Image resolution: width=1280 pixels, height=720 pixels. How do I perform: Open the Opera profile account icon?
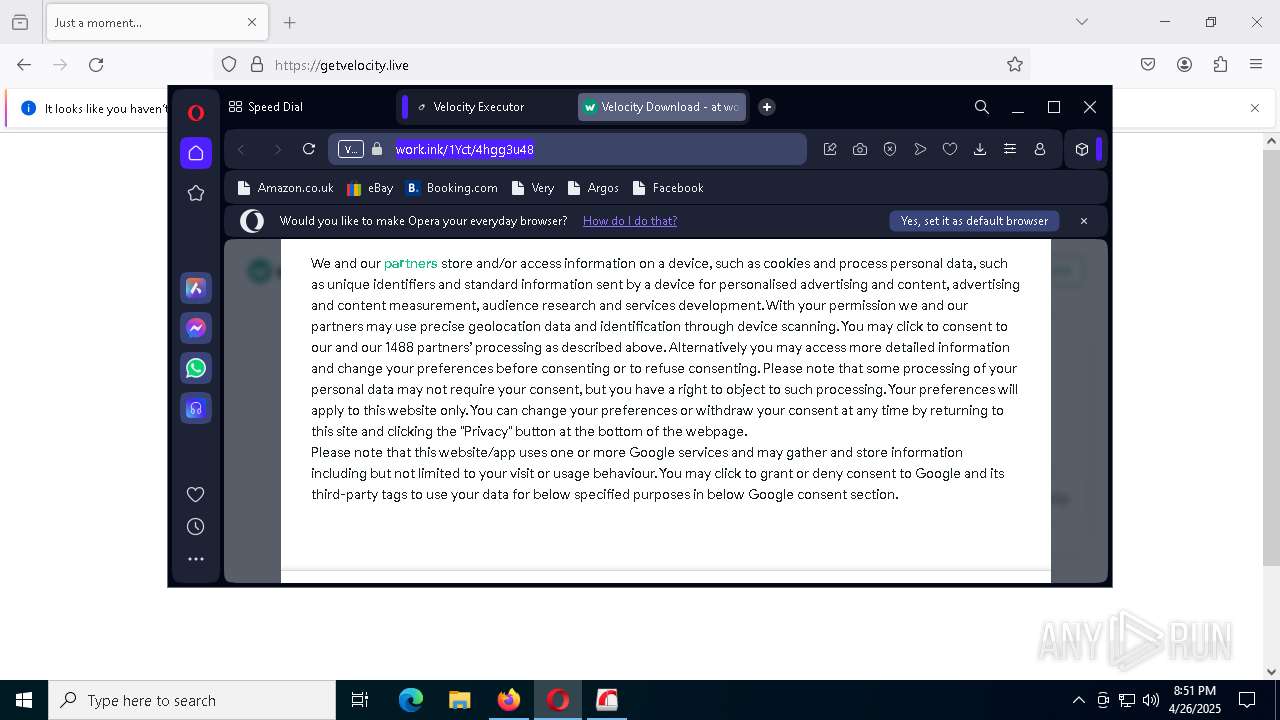[1040, 149]
